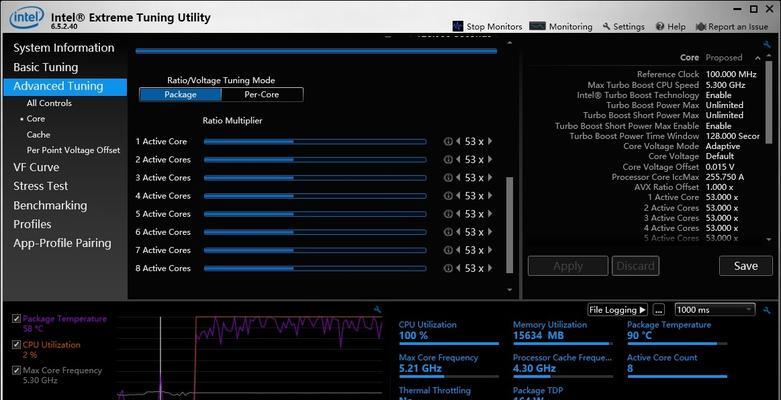This screenshot has height=400, width=781.
Task: Show info icon for 5 Active Cores
Action: tap(448, 214)
